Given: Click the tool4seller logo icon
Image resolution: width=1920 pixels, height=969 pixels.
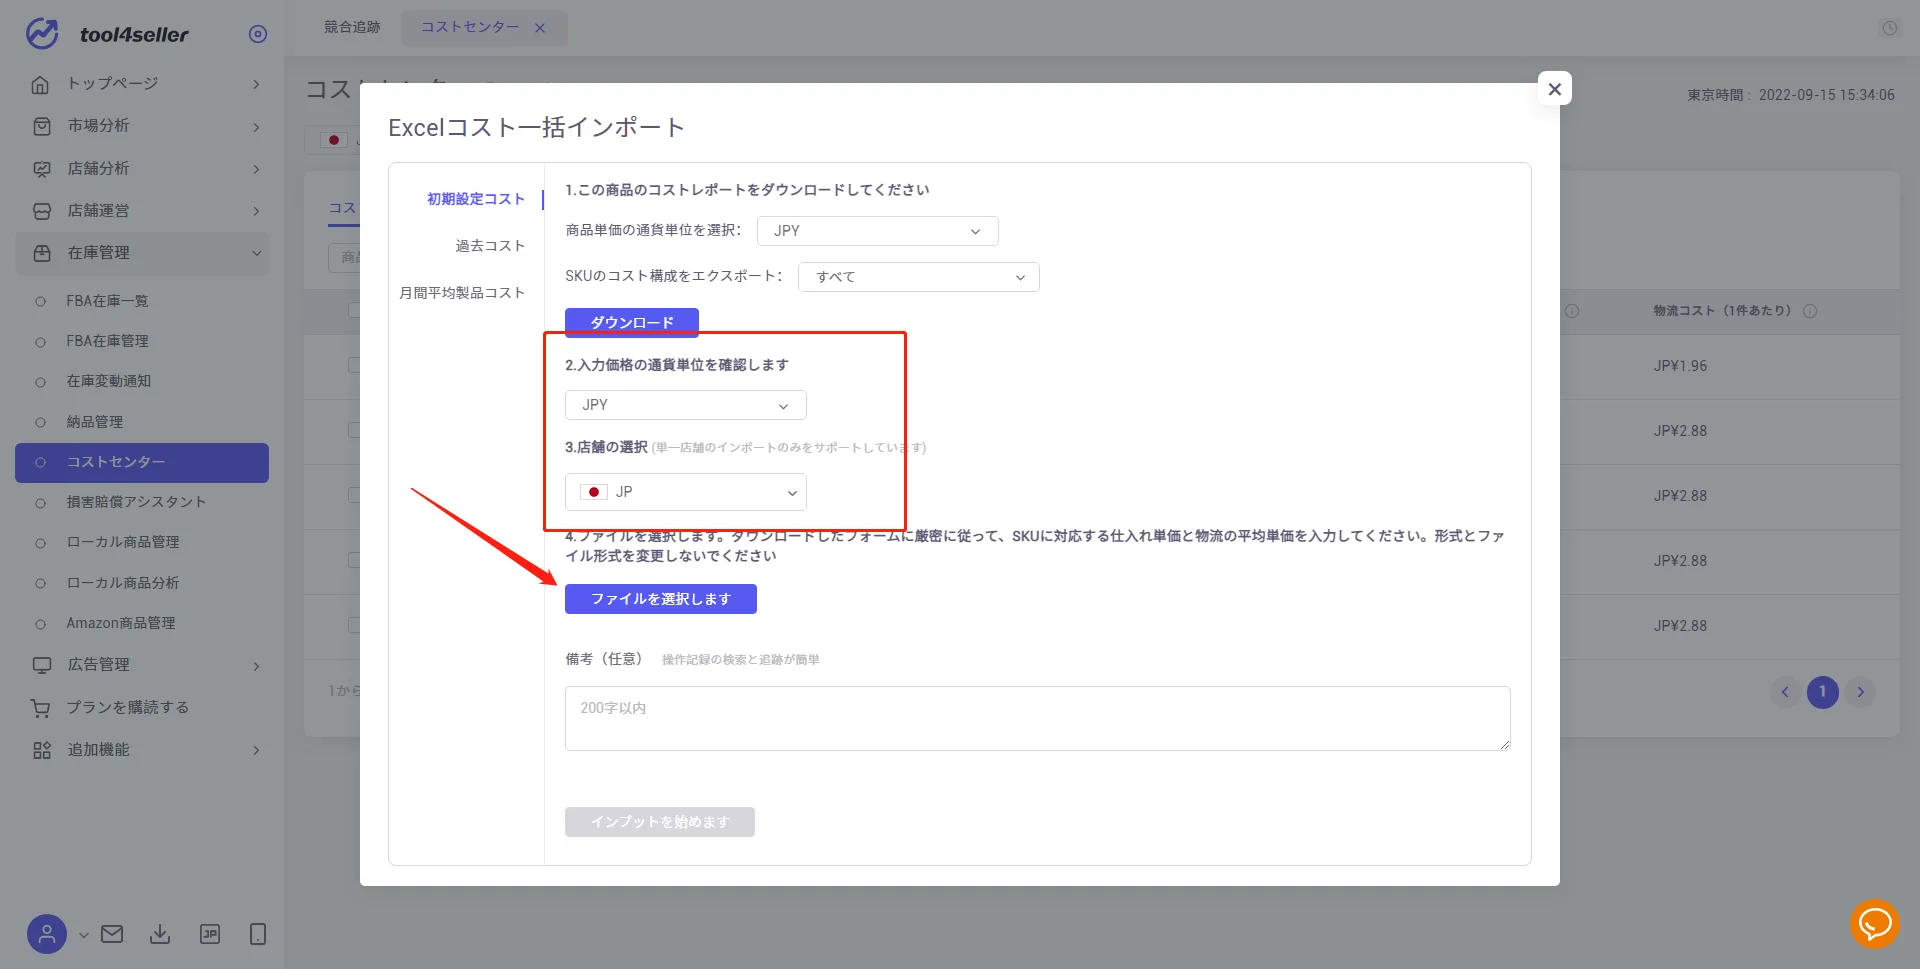Looking at the screenshot, I should (42, 33).
